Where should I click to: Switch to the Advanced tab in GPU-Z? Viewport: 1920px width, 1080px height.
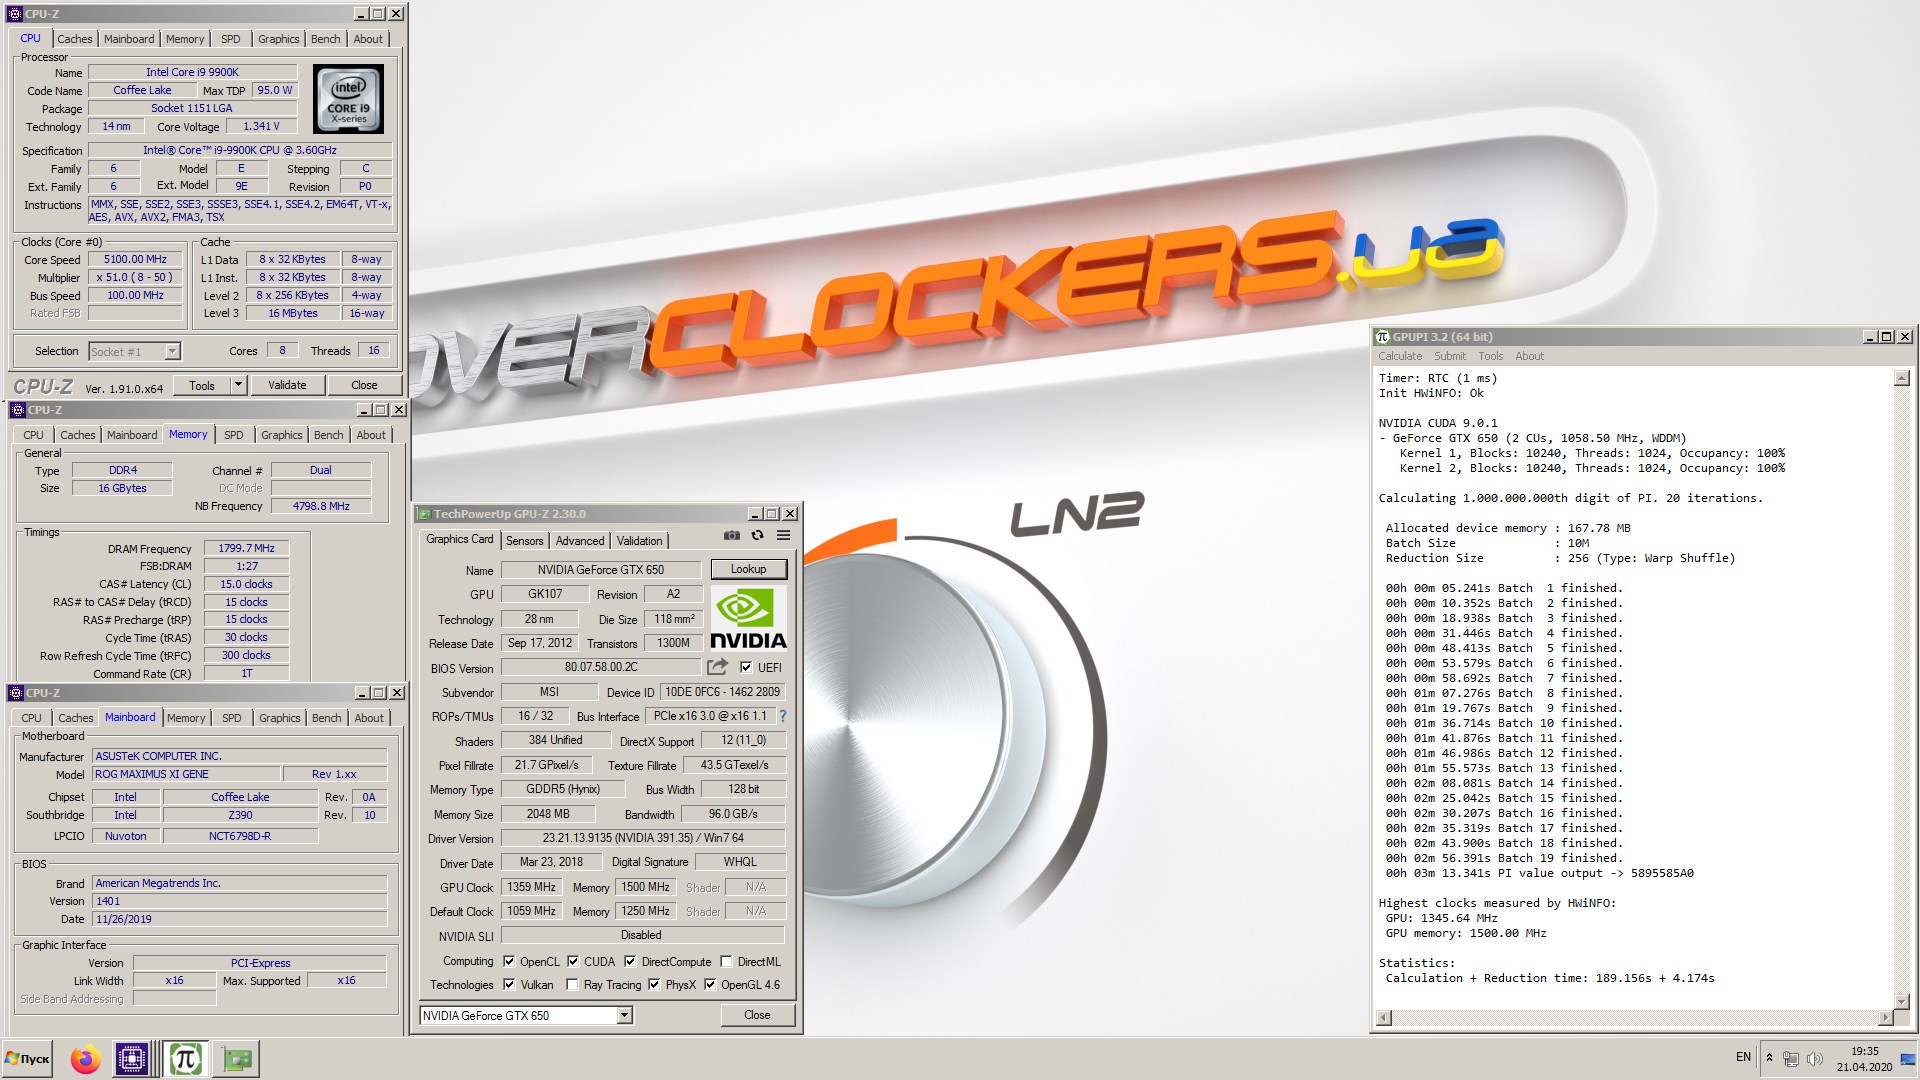pyautogui.click(x=580, y=540)
